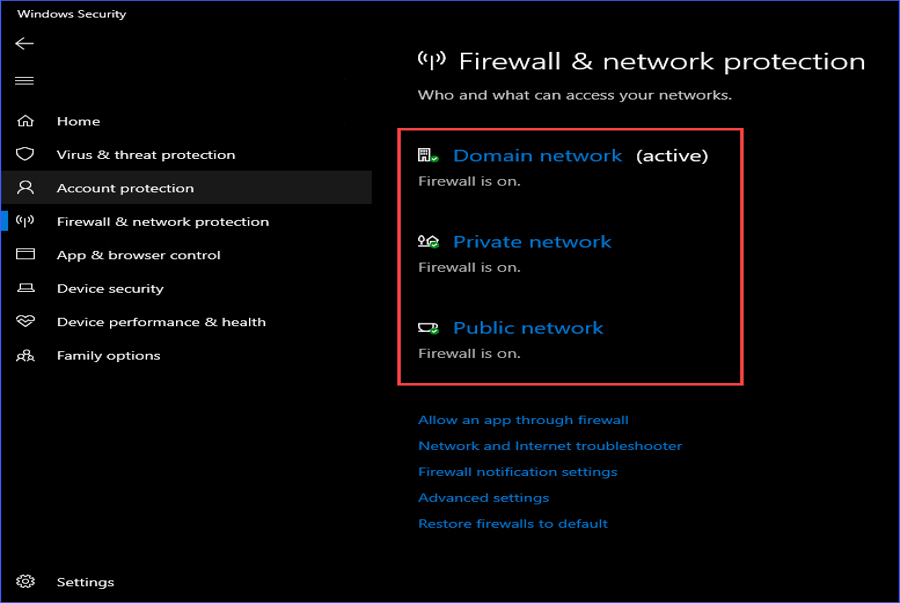This screenshot has width=900, height=603.
Task: Open the Family options people icon
Action: (x=25, y=356)
